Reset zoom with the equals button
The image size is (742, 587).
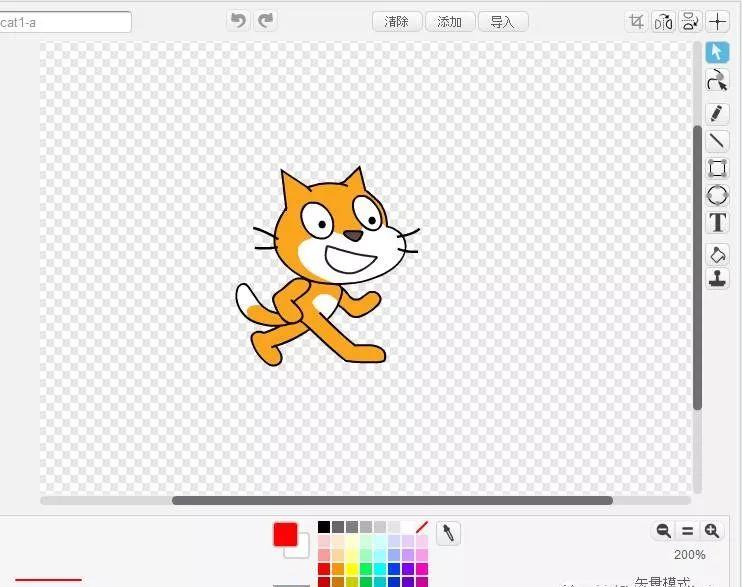pos(688,531)
